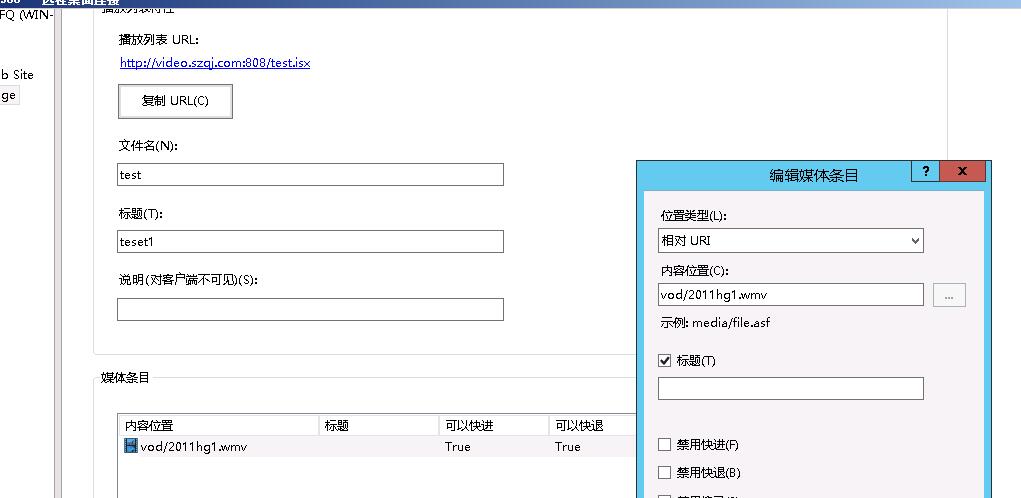
Task: Enable the 禁用快进(F) checkbox
Action: [x=664, y=445]
